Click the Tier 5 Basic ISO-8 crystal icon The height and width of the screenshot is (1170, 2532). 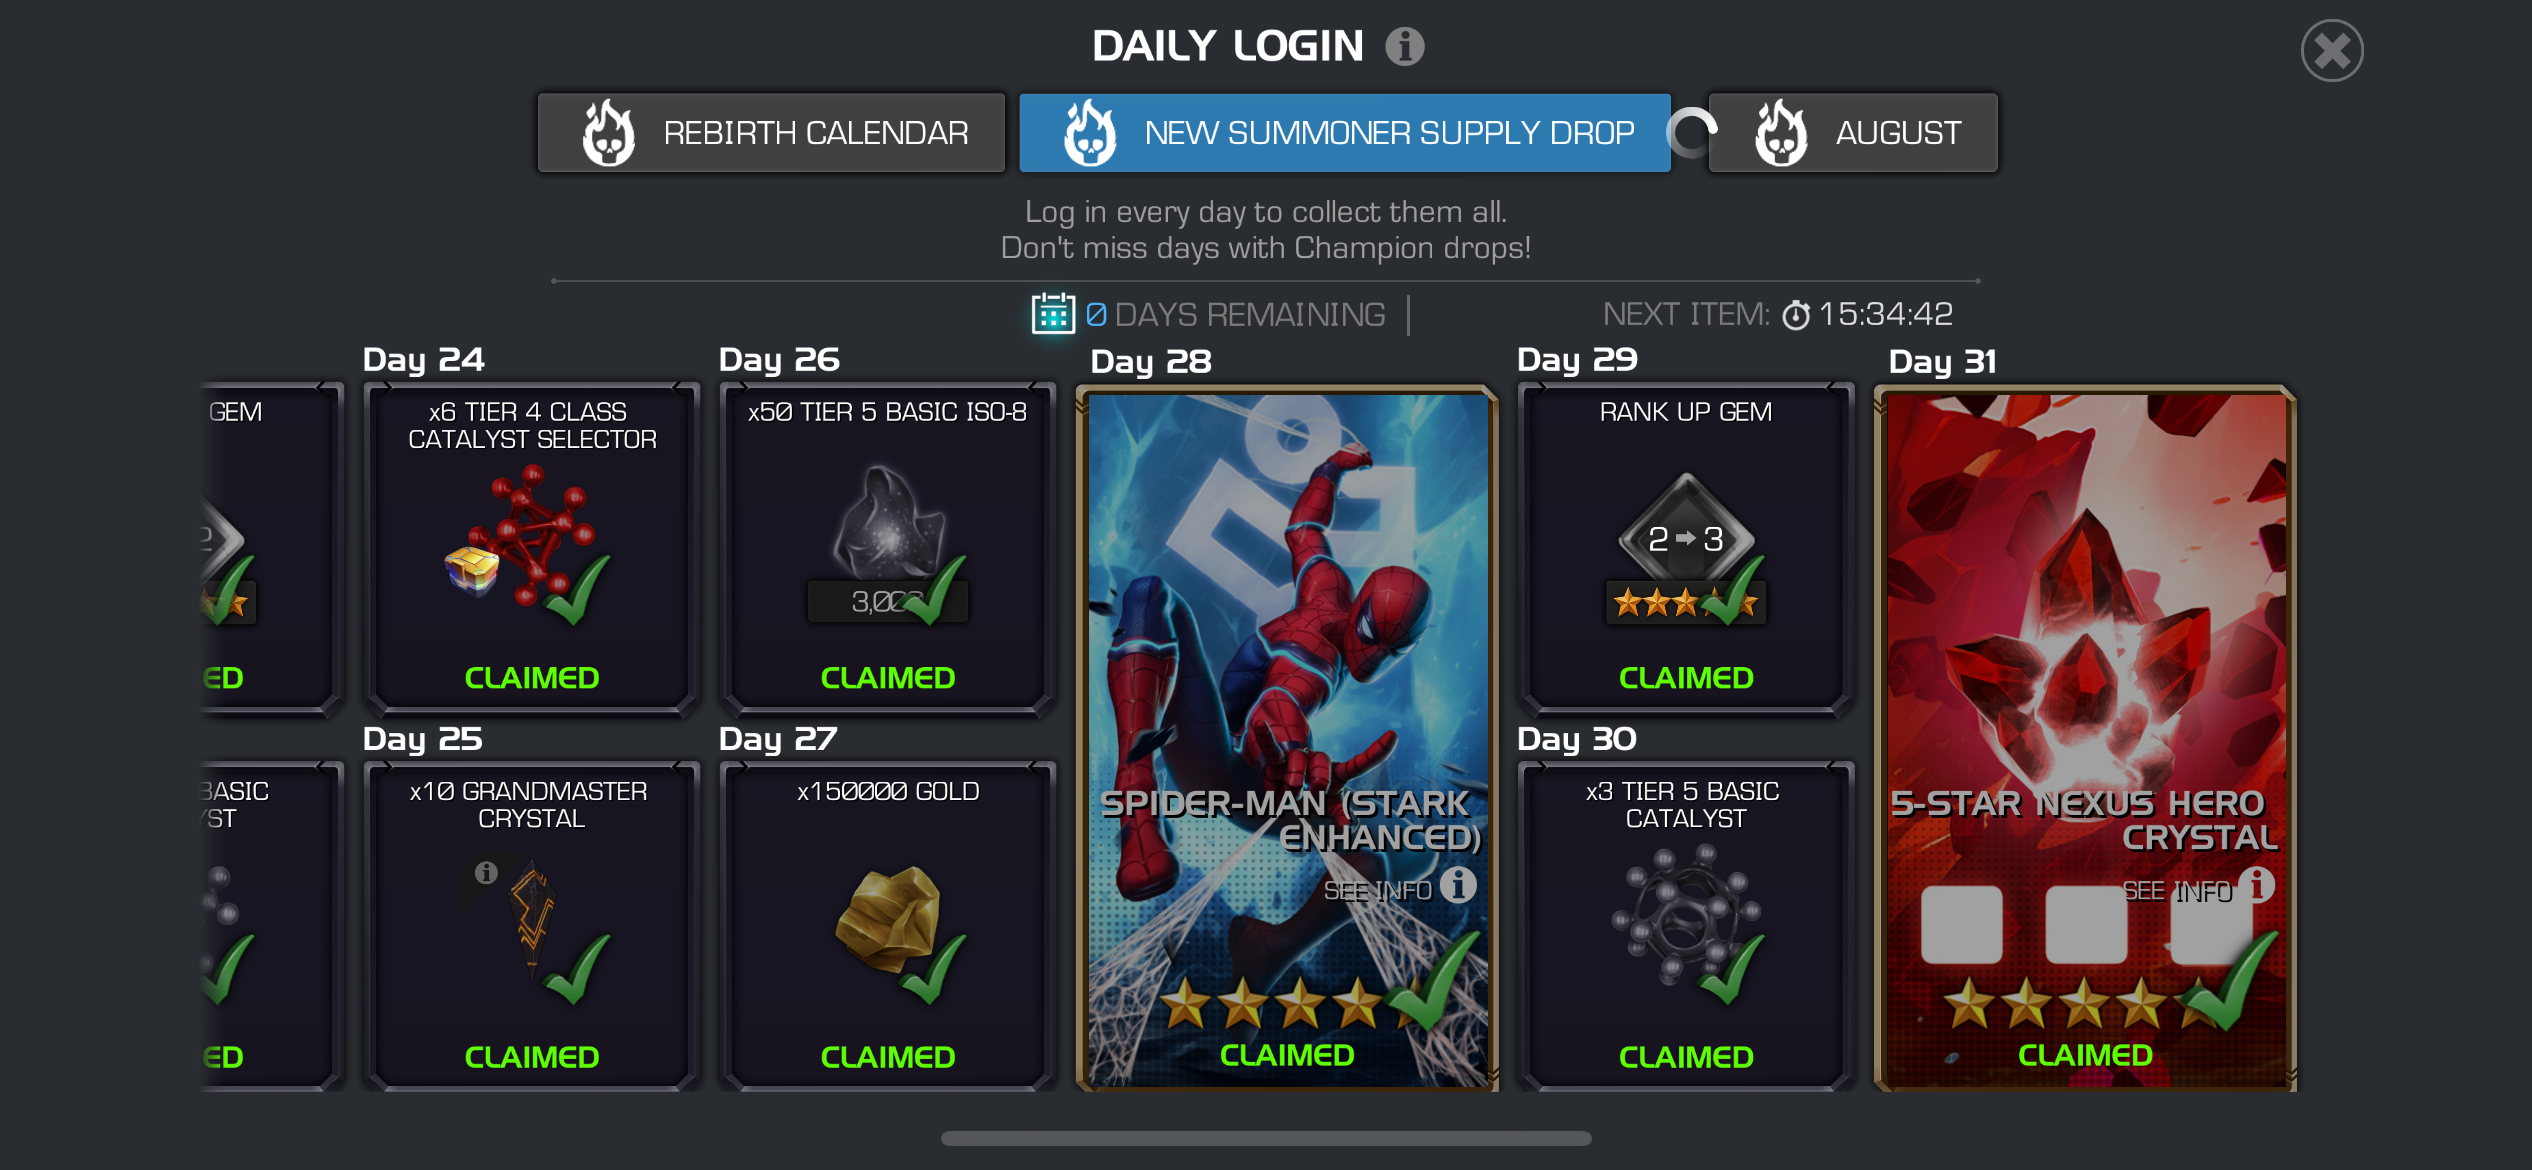[x=888, y=522]
